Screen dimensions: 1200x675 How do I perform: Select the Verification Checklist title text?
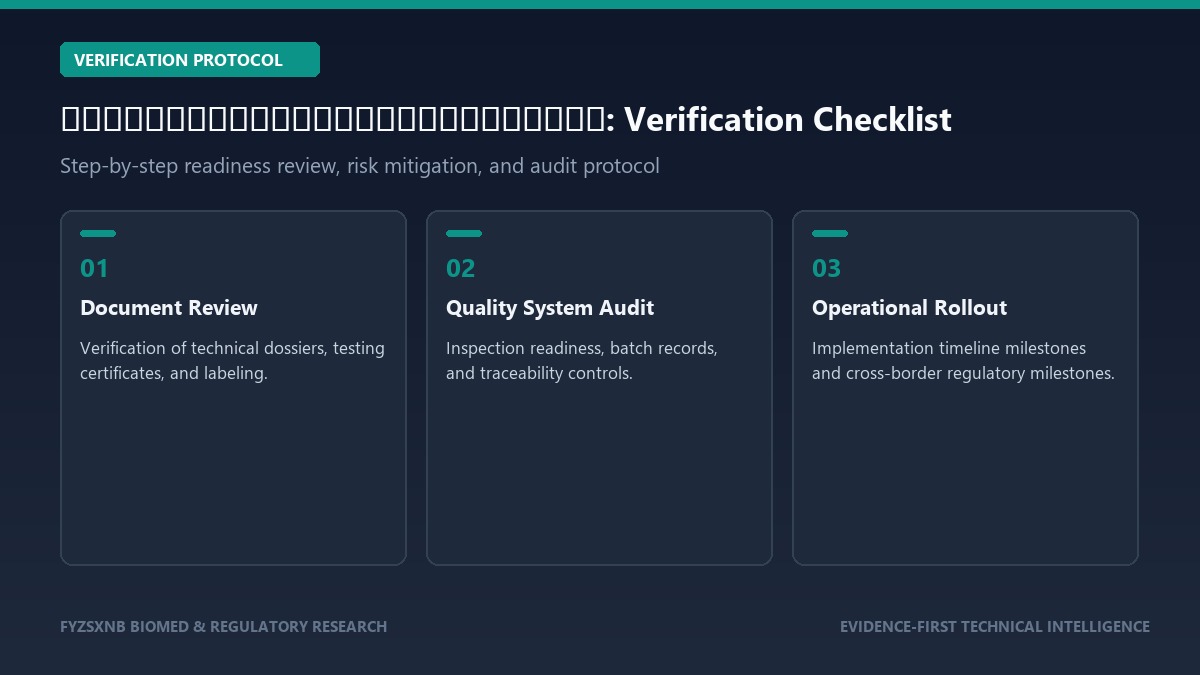[506, 120]
